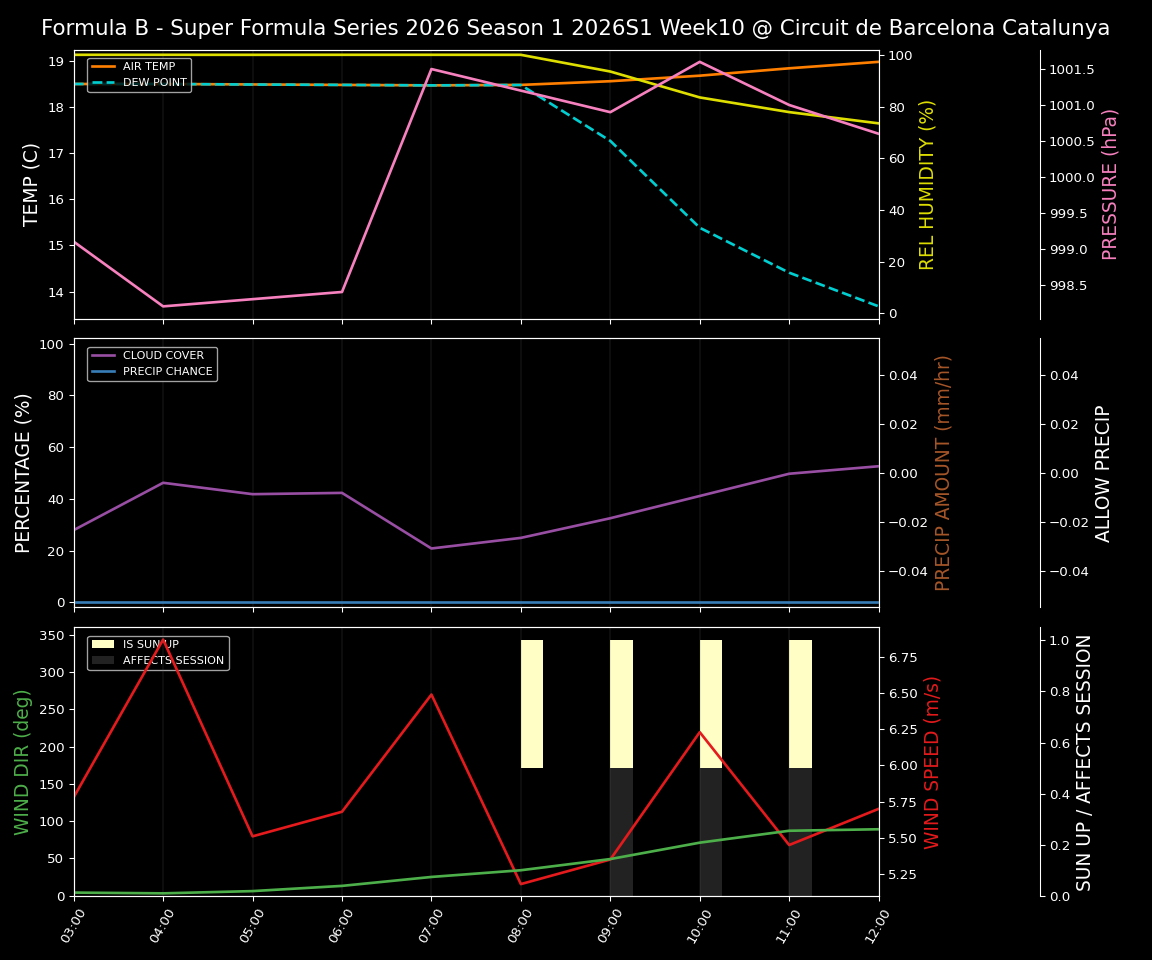Viewport: 1152px width, 960px height.
Task: Click the CLOUD COVER legend line symbol
Action: (x=102, y=355)
